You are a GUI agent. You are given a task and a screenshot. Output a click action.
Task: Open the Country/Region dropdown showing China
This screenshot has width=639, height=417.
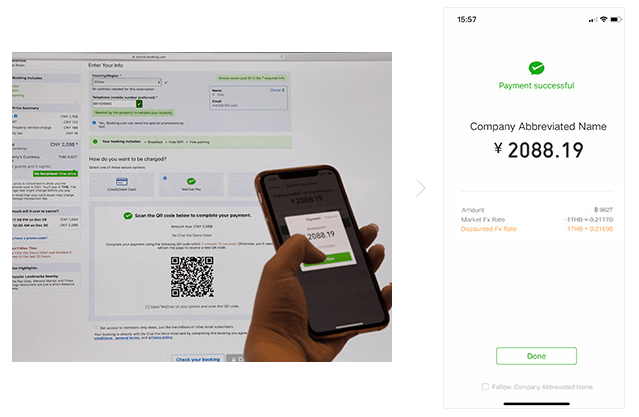pyautogui.click(x=127, y=82)
